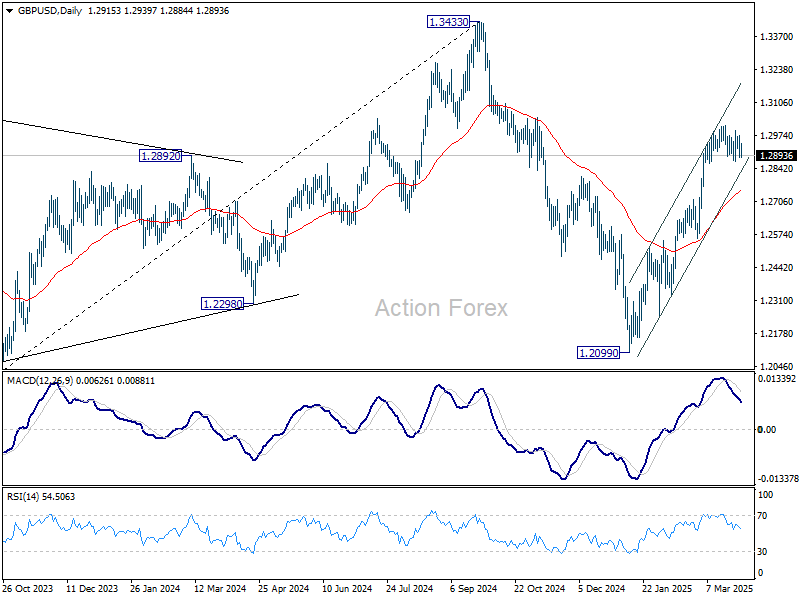The width and height of the screenshot is (800, 600).
Task: Select the 1.28920 price label
Action: pyautogui.click(x=160, y=156)
